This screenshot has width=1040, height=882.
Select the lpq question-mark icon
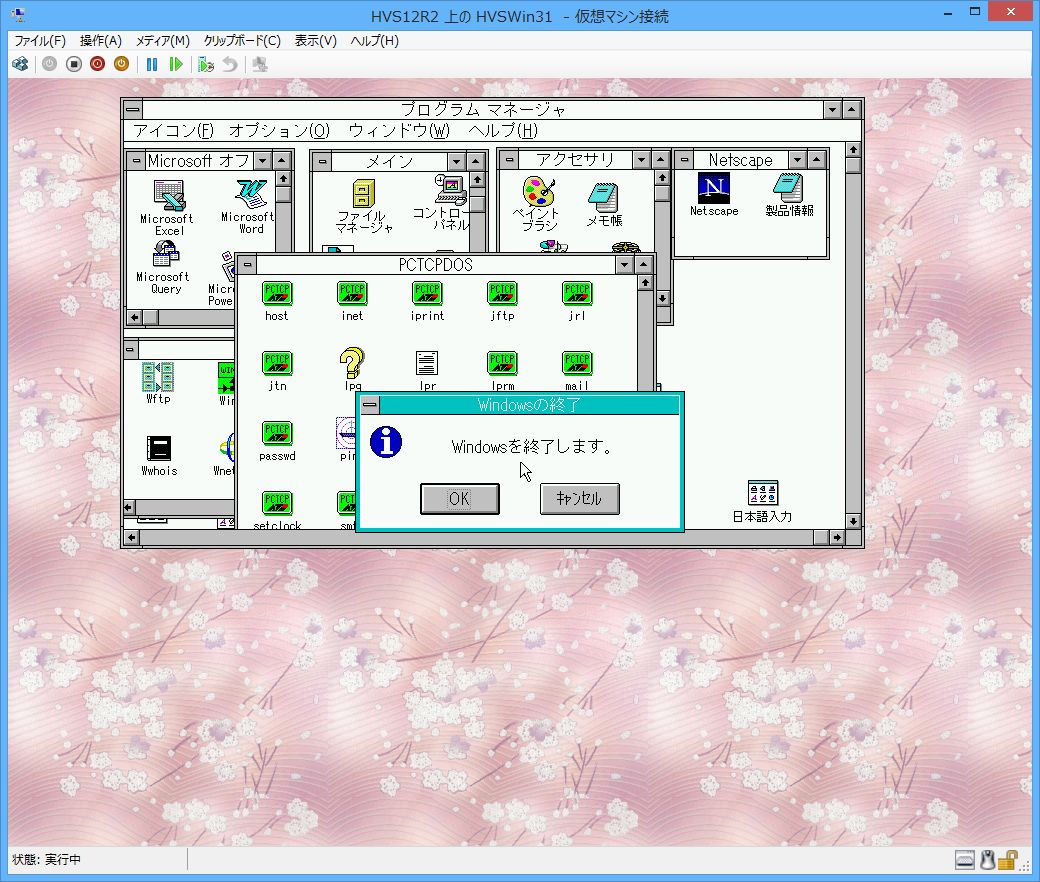pos(352,369)
